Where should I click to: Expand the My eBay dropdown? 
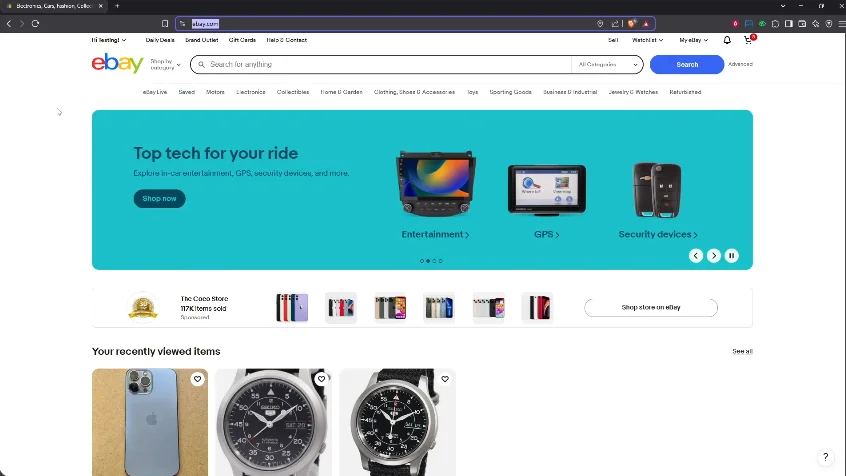(693, 40)
